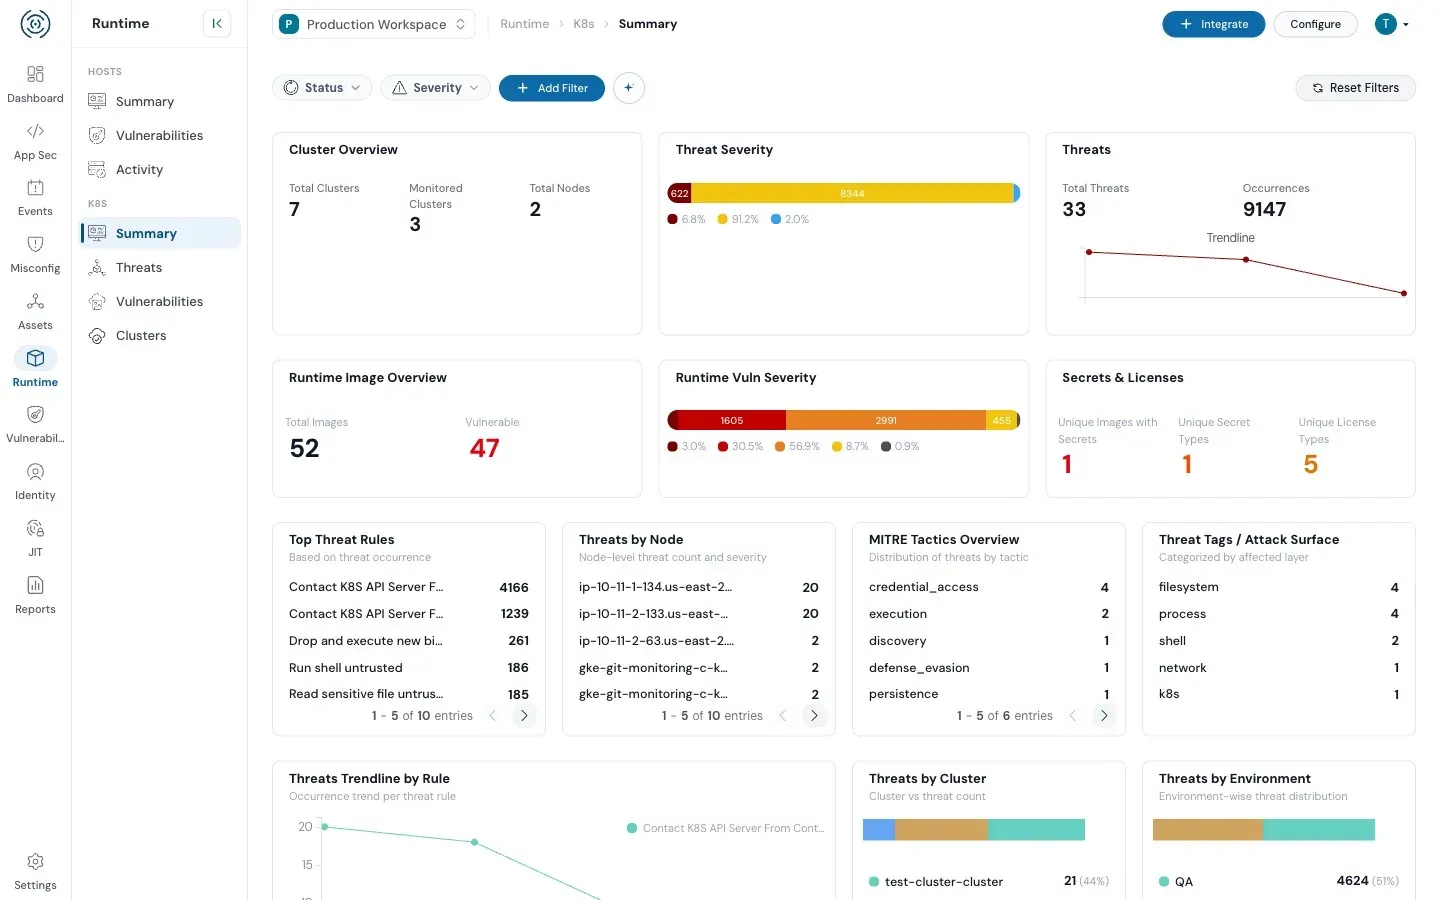Open K8s Clusters menu item
The image size is (1440, 900).
[x=160, y=335]
